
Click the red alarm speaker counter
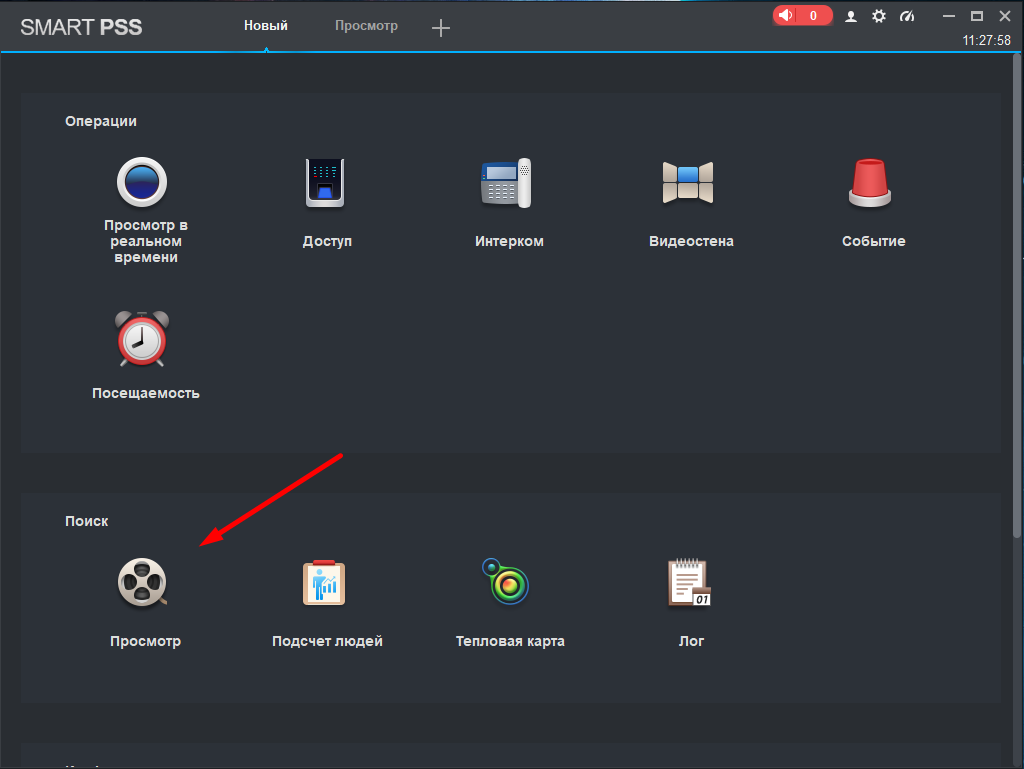[803, 16]
